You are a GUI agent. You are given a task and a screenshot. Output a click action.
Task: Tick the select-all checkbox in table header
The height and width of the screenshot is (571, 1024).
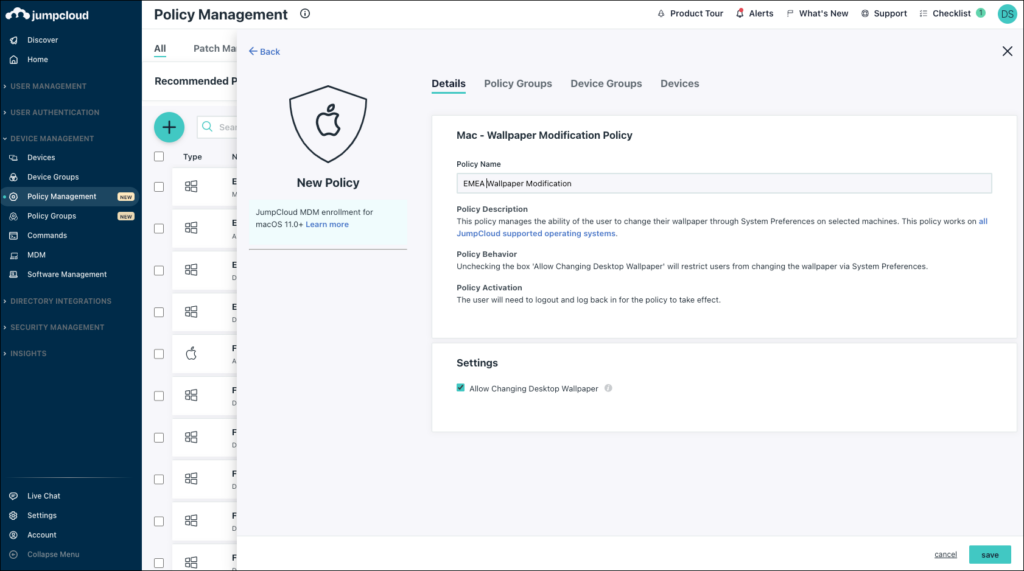[x=159, y=157]
